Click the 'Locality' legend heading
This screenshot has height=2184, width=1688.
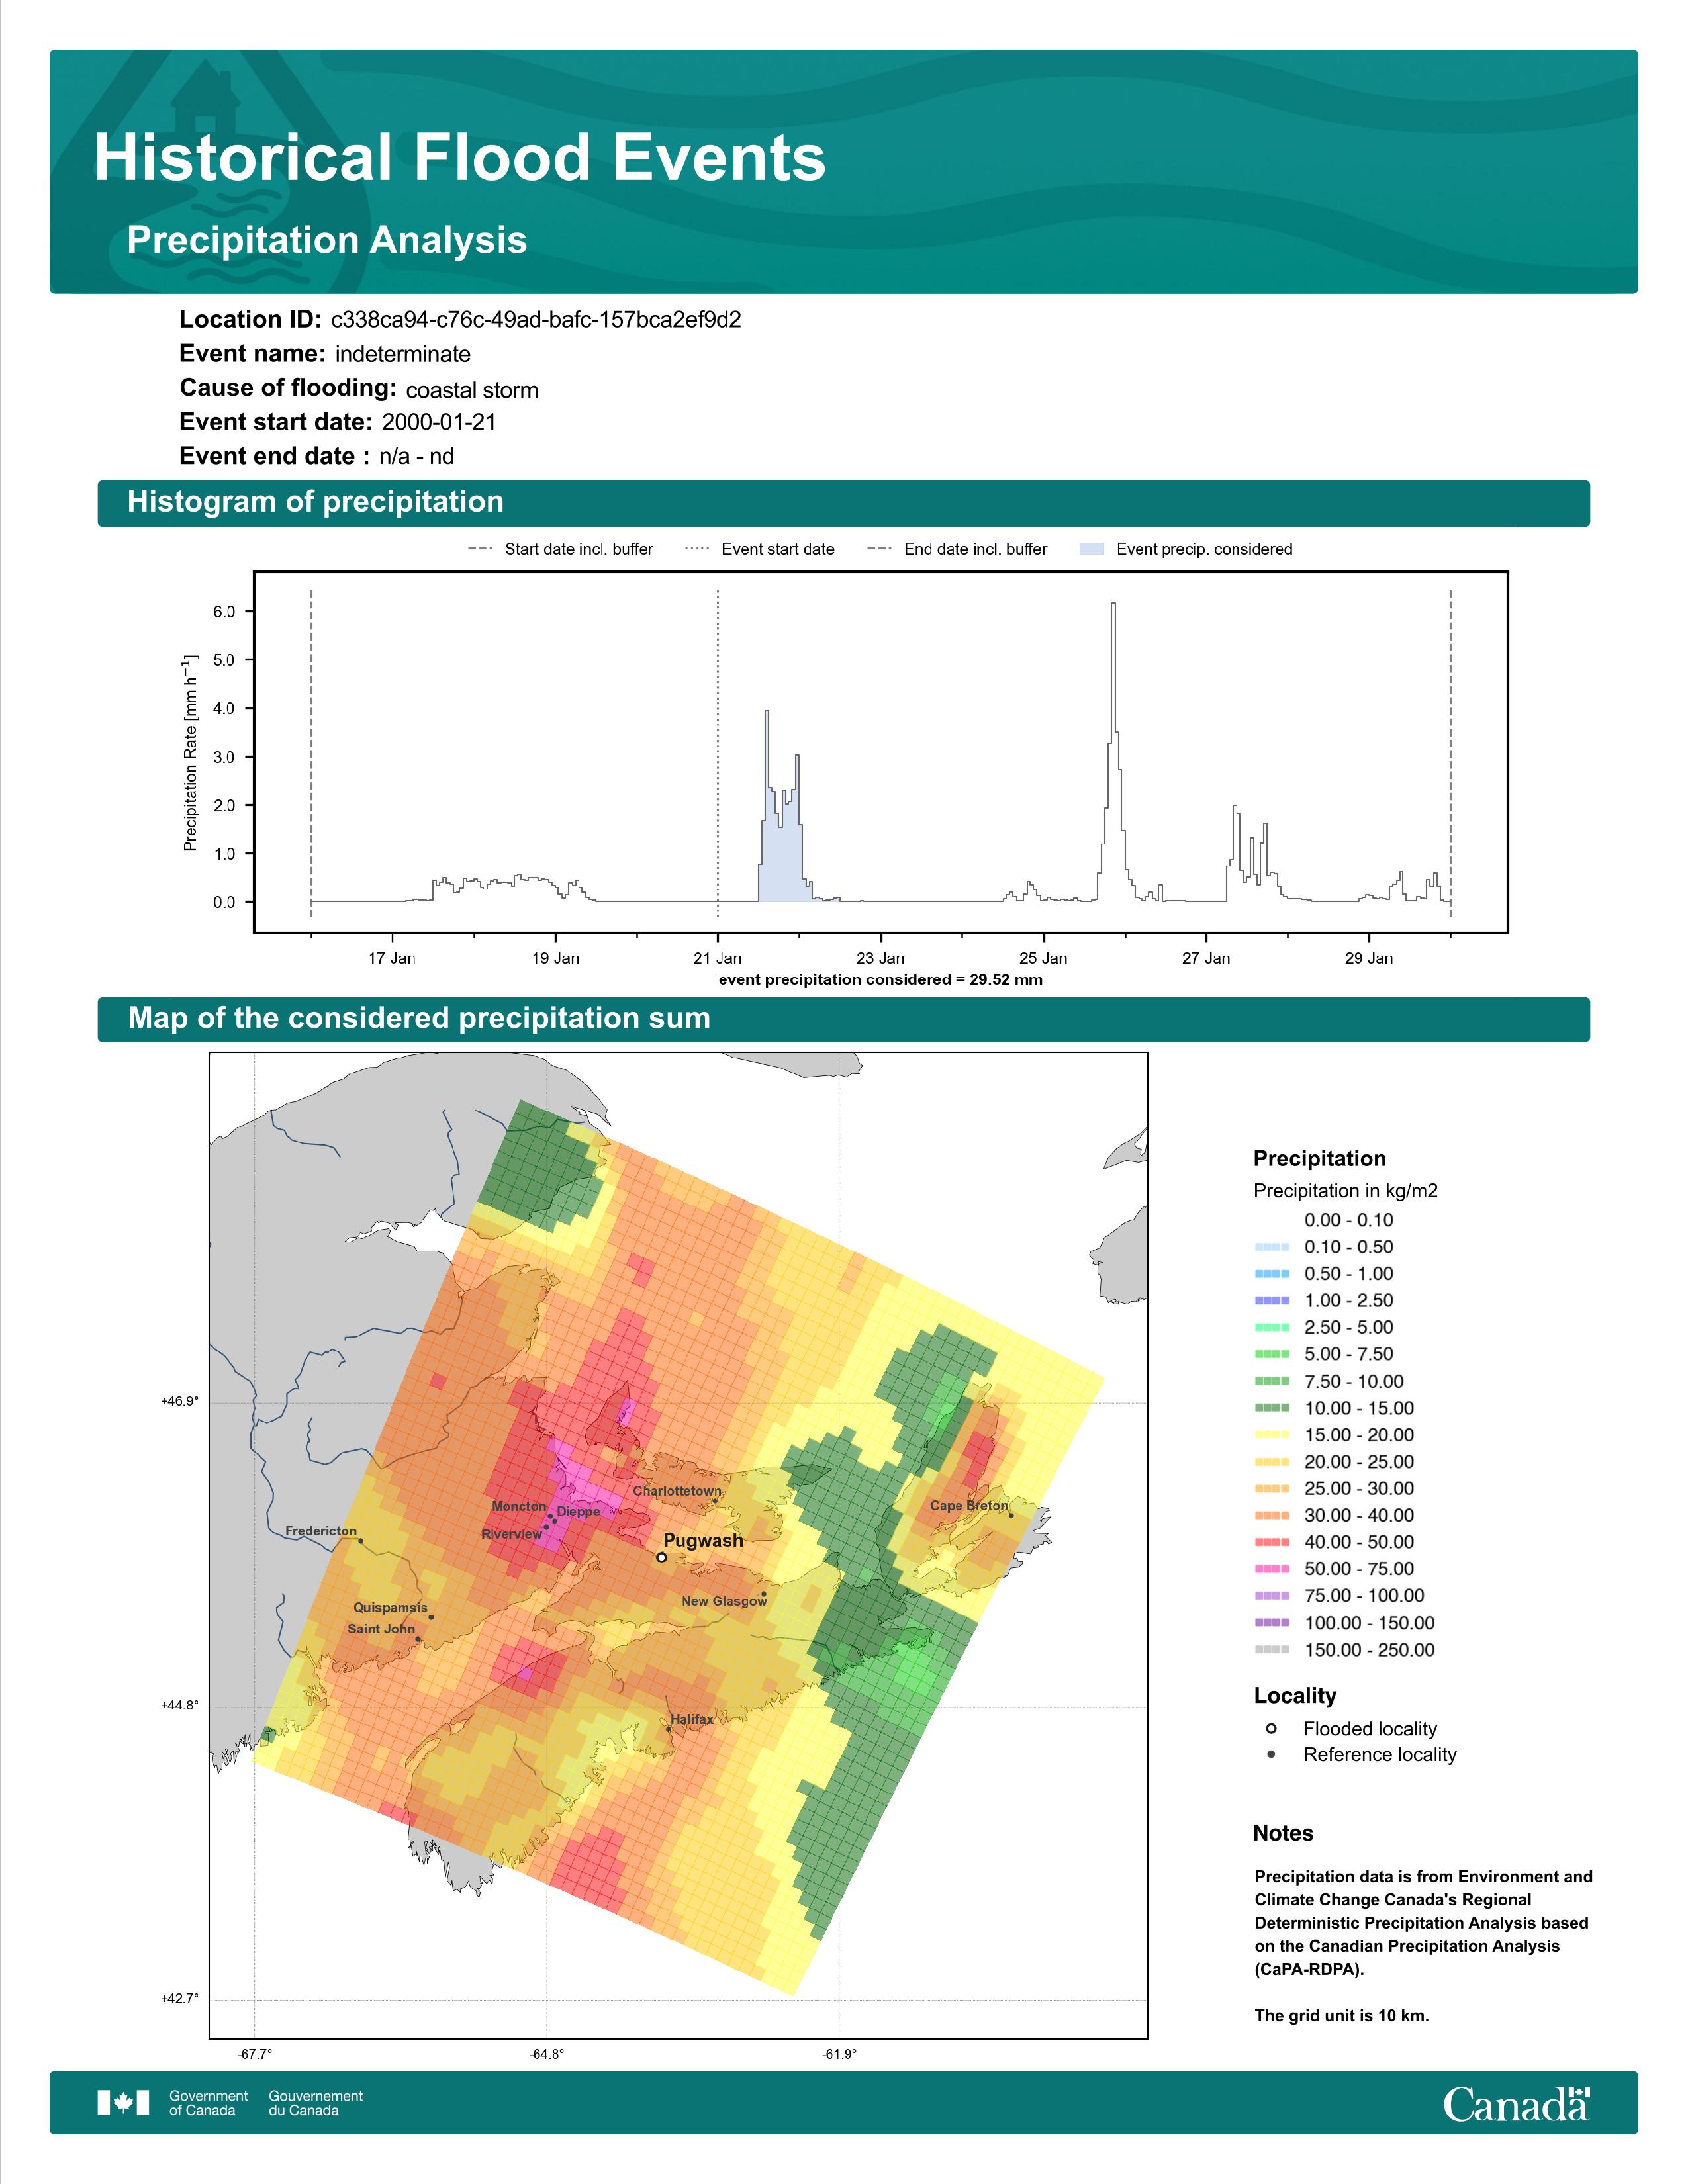pyautogui.click(x=1295, y=1695)
